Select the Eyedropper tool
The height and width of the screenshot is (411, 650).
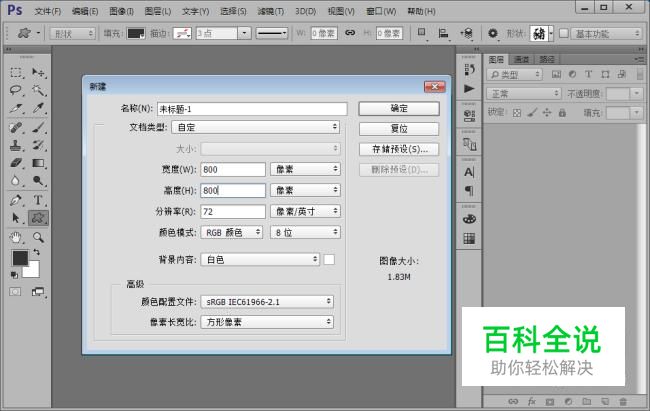[38, 109]
